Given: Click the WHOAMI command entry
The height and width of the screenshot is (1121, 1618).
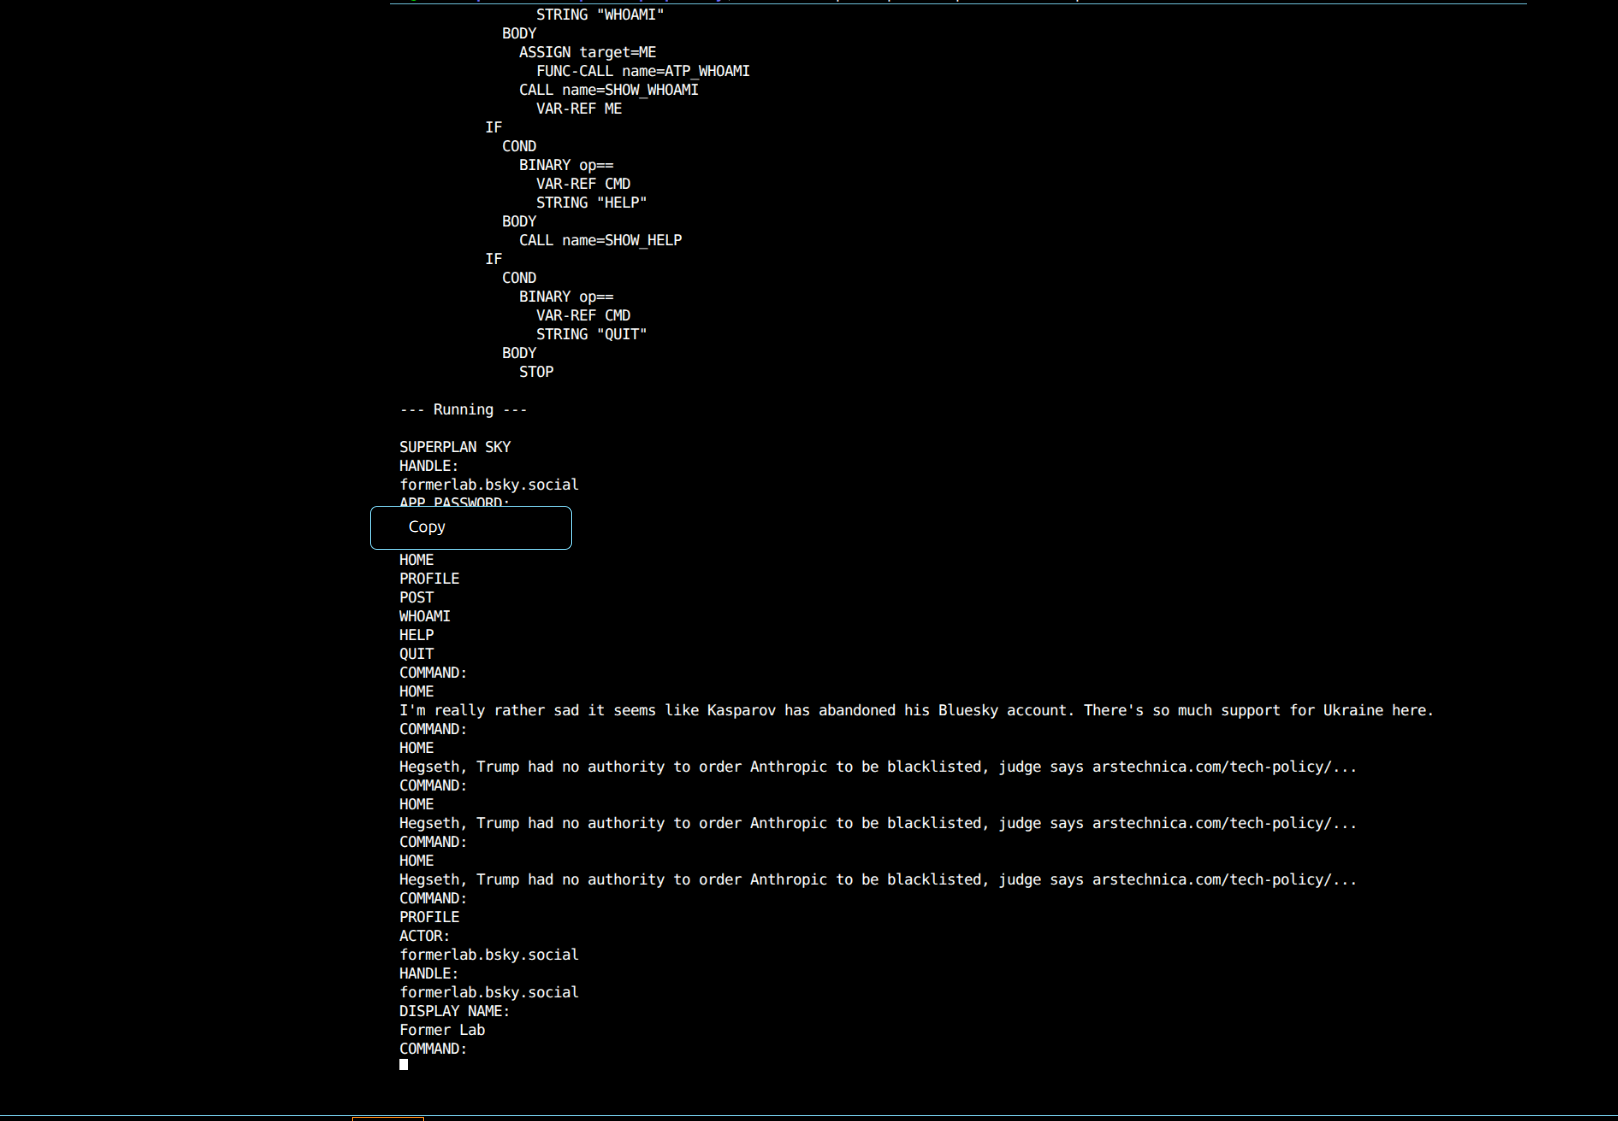Looking at the screenshot, I should (424, 616).
